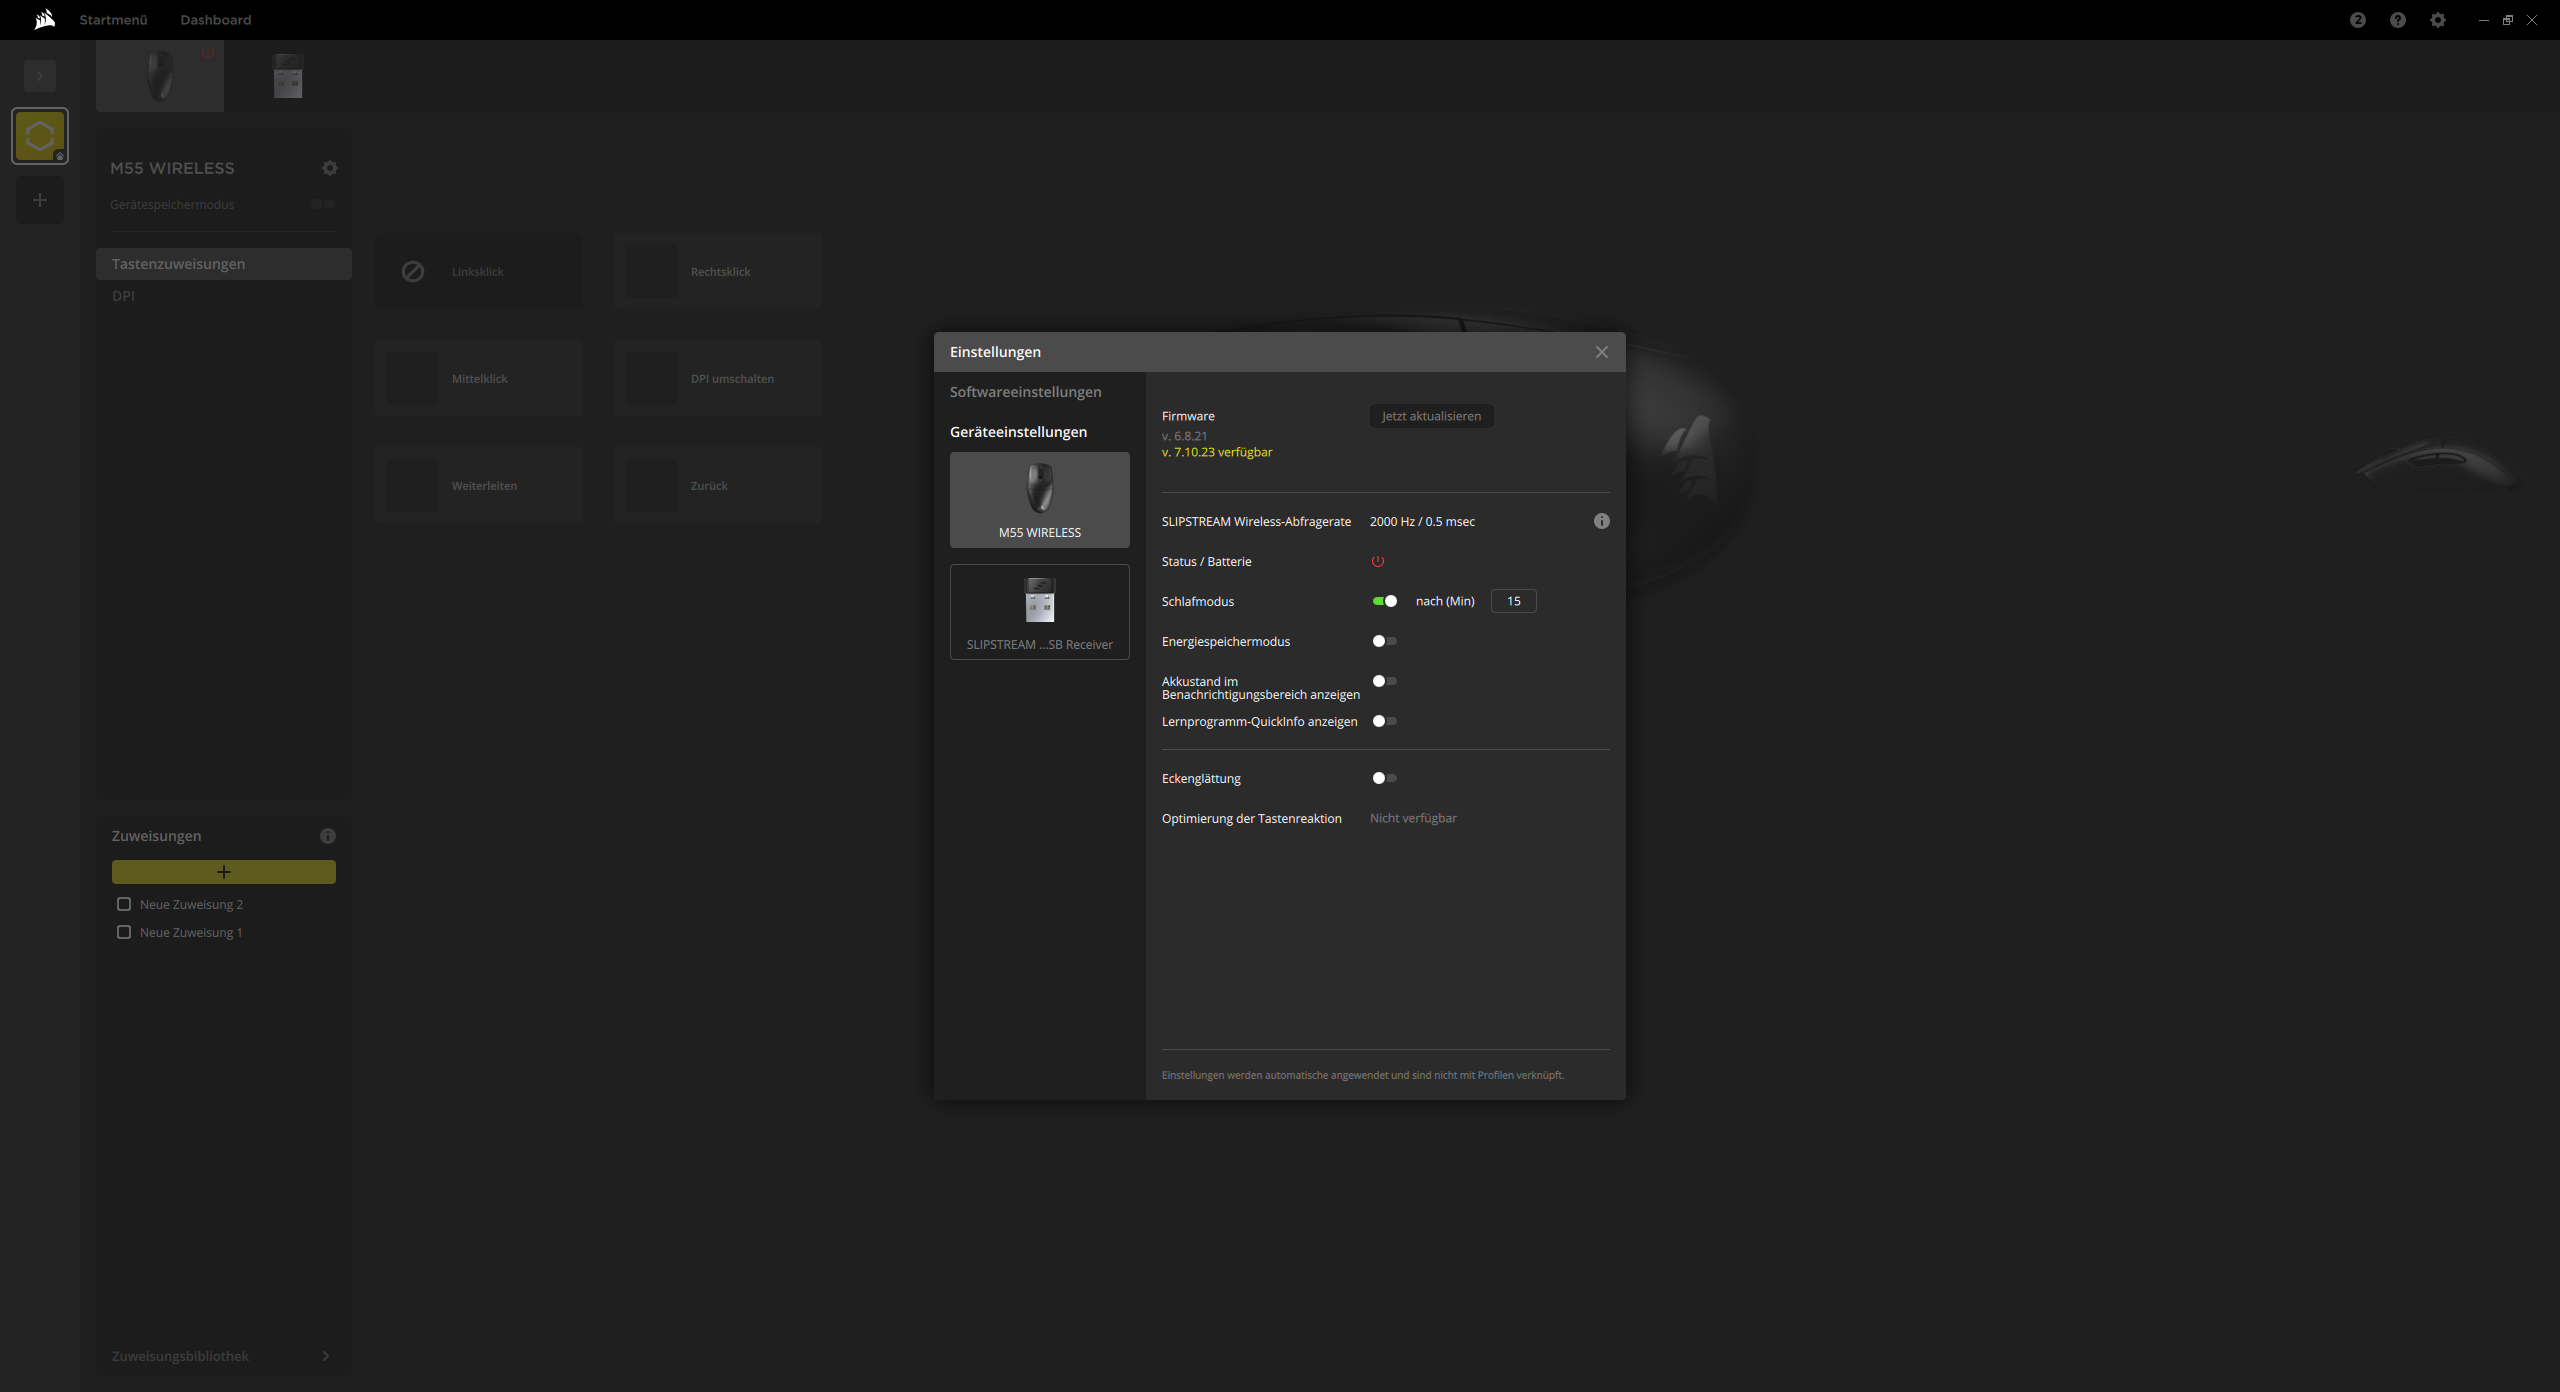The height and width of the screenshot is (1392, 2560).
Task: Select the SLIPSTREAM USB Receiver thumbnail
Action: click(1039, 611)
